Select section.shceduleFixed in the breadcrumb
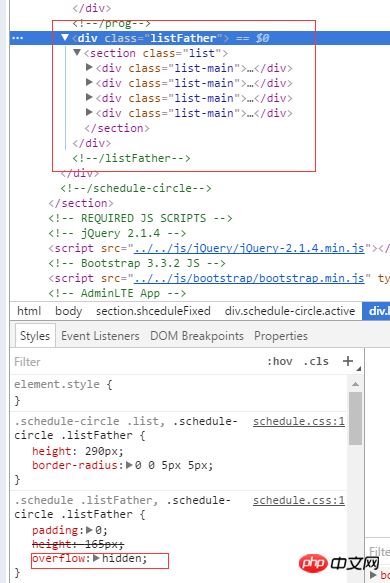This screenshot has width=390, height=583. coord(153,311)
